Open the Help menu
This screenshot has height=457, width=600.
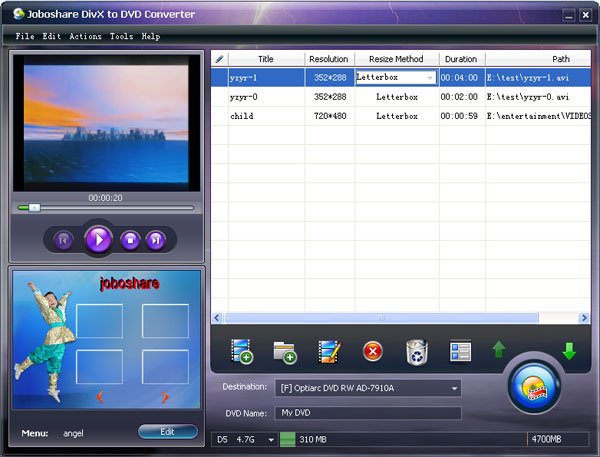click(151, 36)
